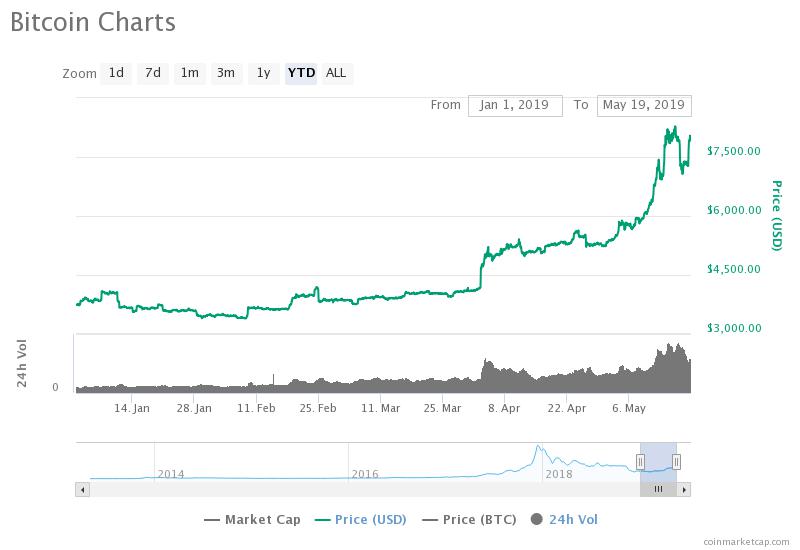Click the From date field
The image size is (800, 550).
[x=514, y=105]
